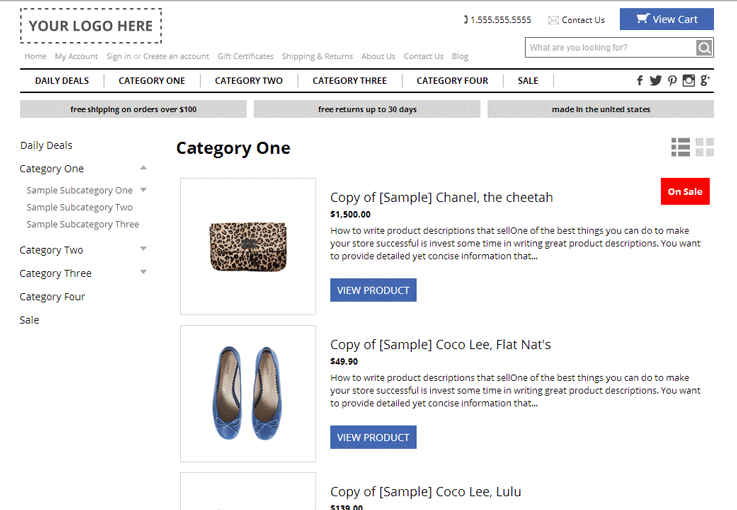Expand Category Three sidebar arrow
Viewport: 737px width, 510px height.
pos(143,272)
